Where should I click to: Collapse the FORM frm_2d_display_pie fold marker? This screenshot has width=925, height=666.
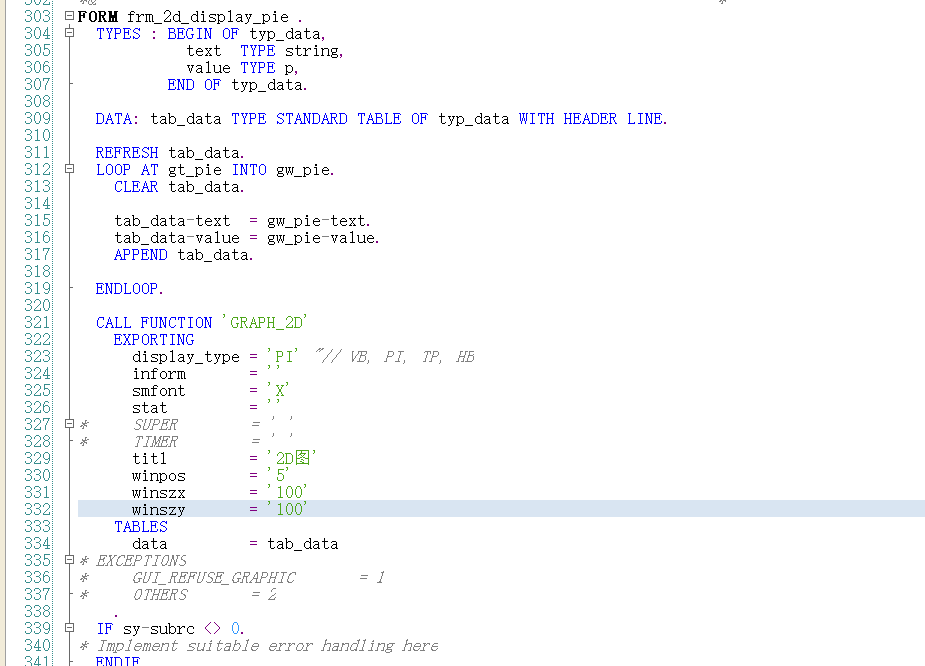click(70, 16)
